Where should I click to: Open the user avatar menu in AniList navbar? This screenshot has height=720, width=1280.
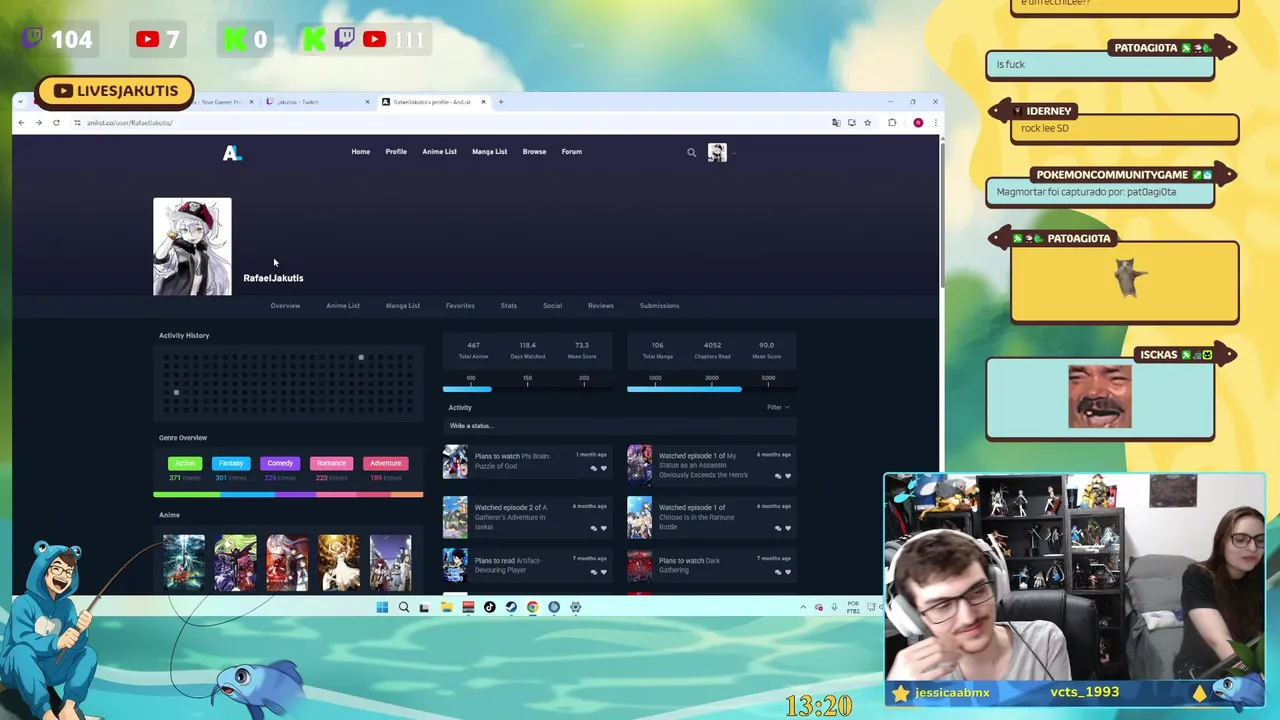point(718,152)
